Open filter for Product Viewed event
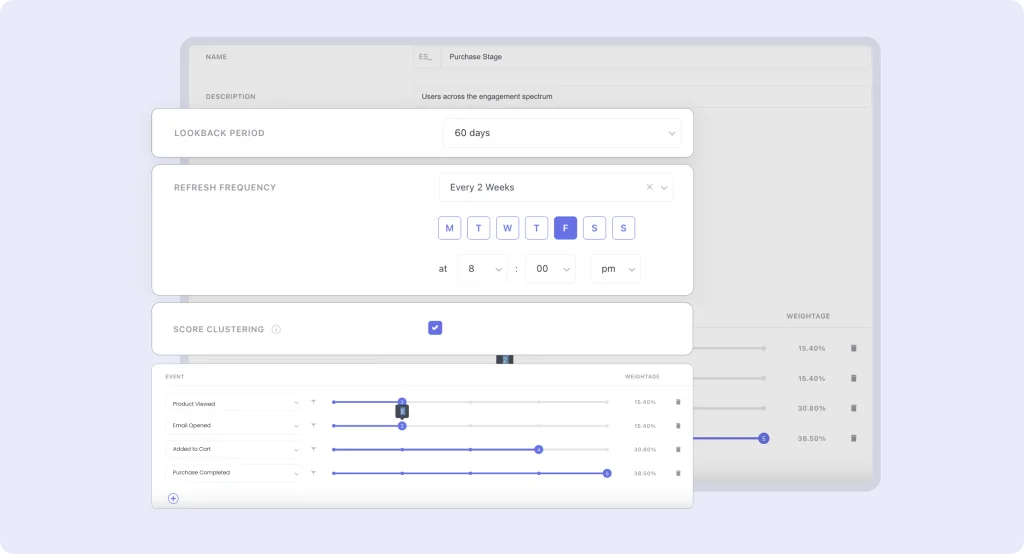The image size is (1024, 554). tap(313, 402)
